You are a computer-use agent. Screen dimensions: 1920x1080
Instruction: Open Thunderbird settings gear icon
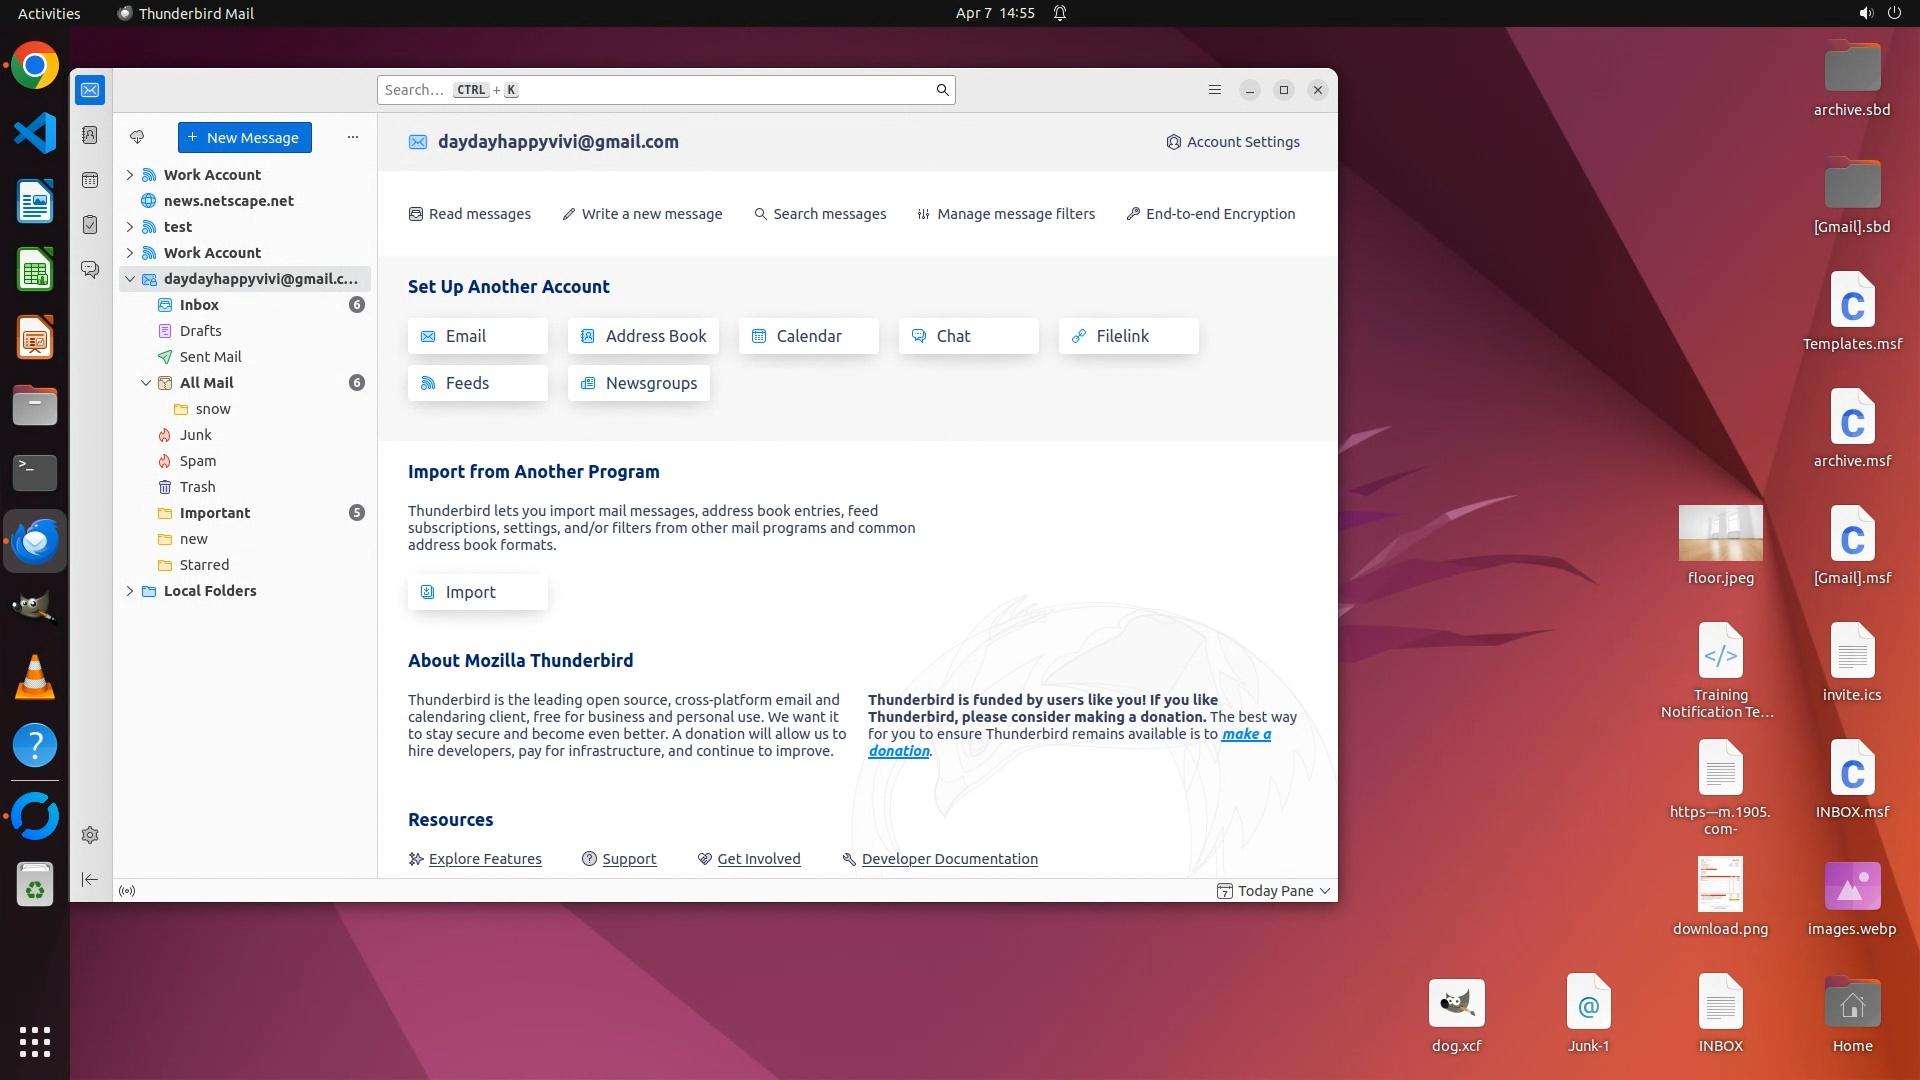coord(90,835)
